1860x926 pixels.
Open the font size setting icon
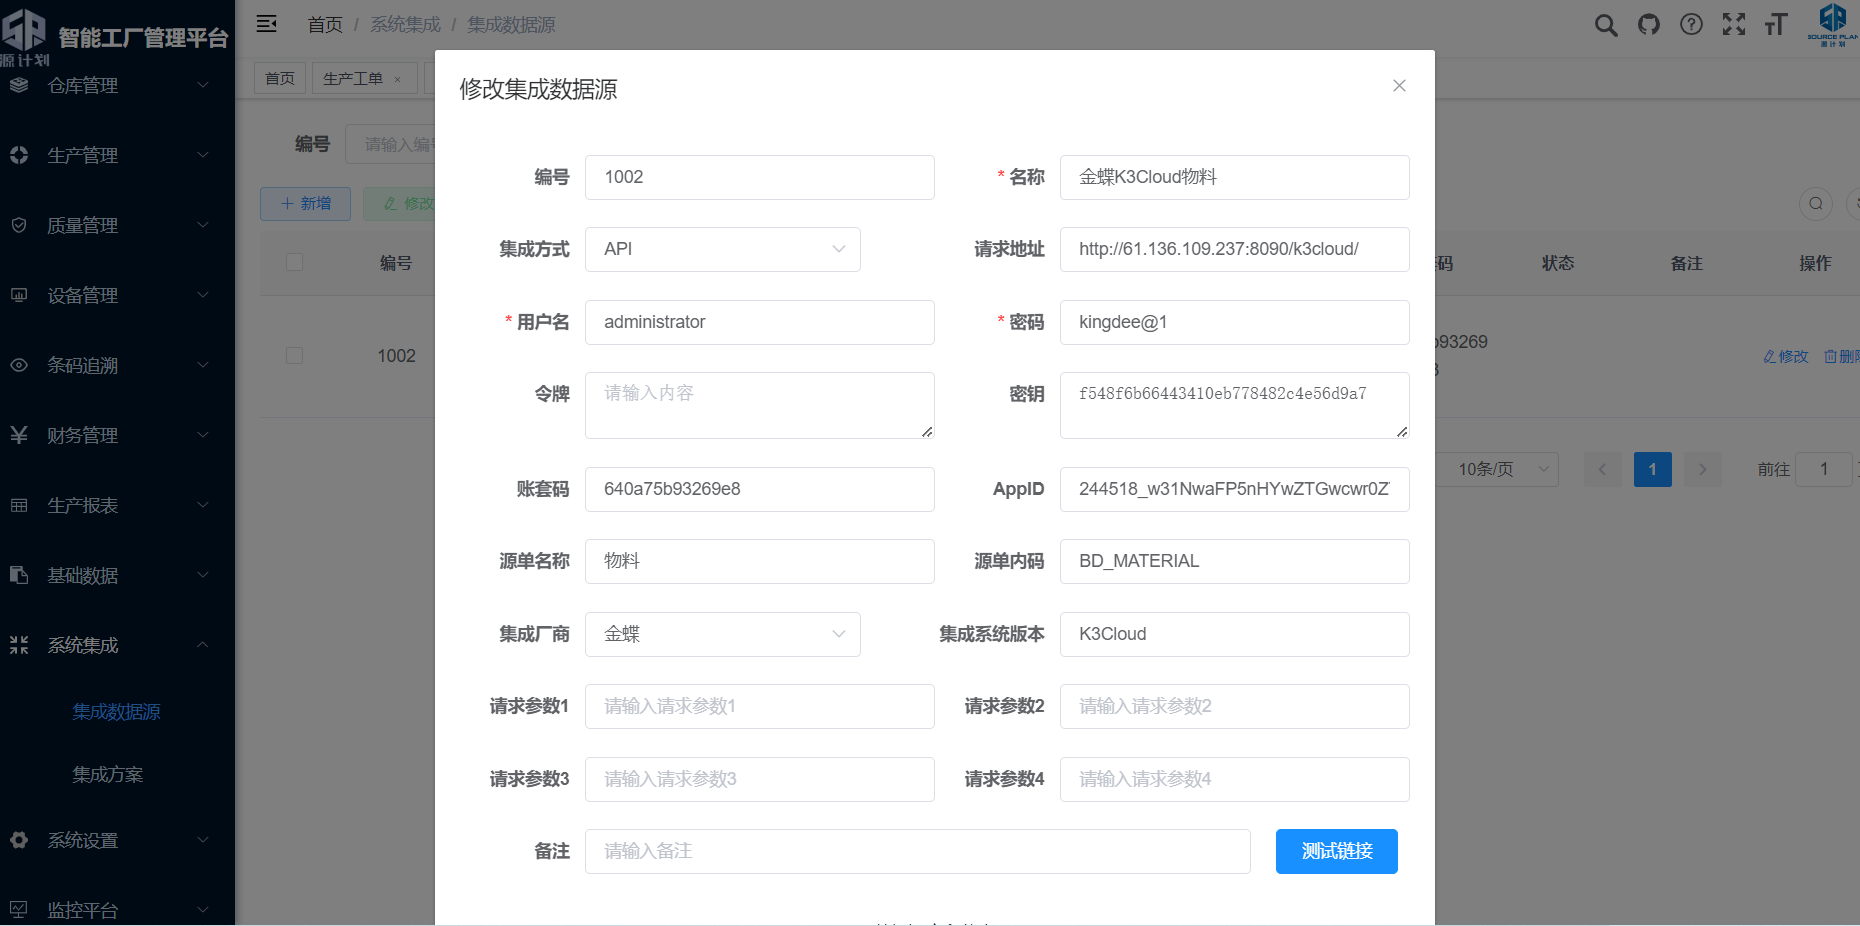pyautogui.click(x=1776, y=25)
